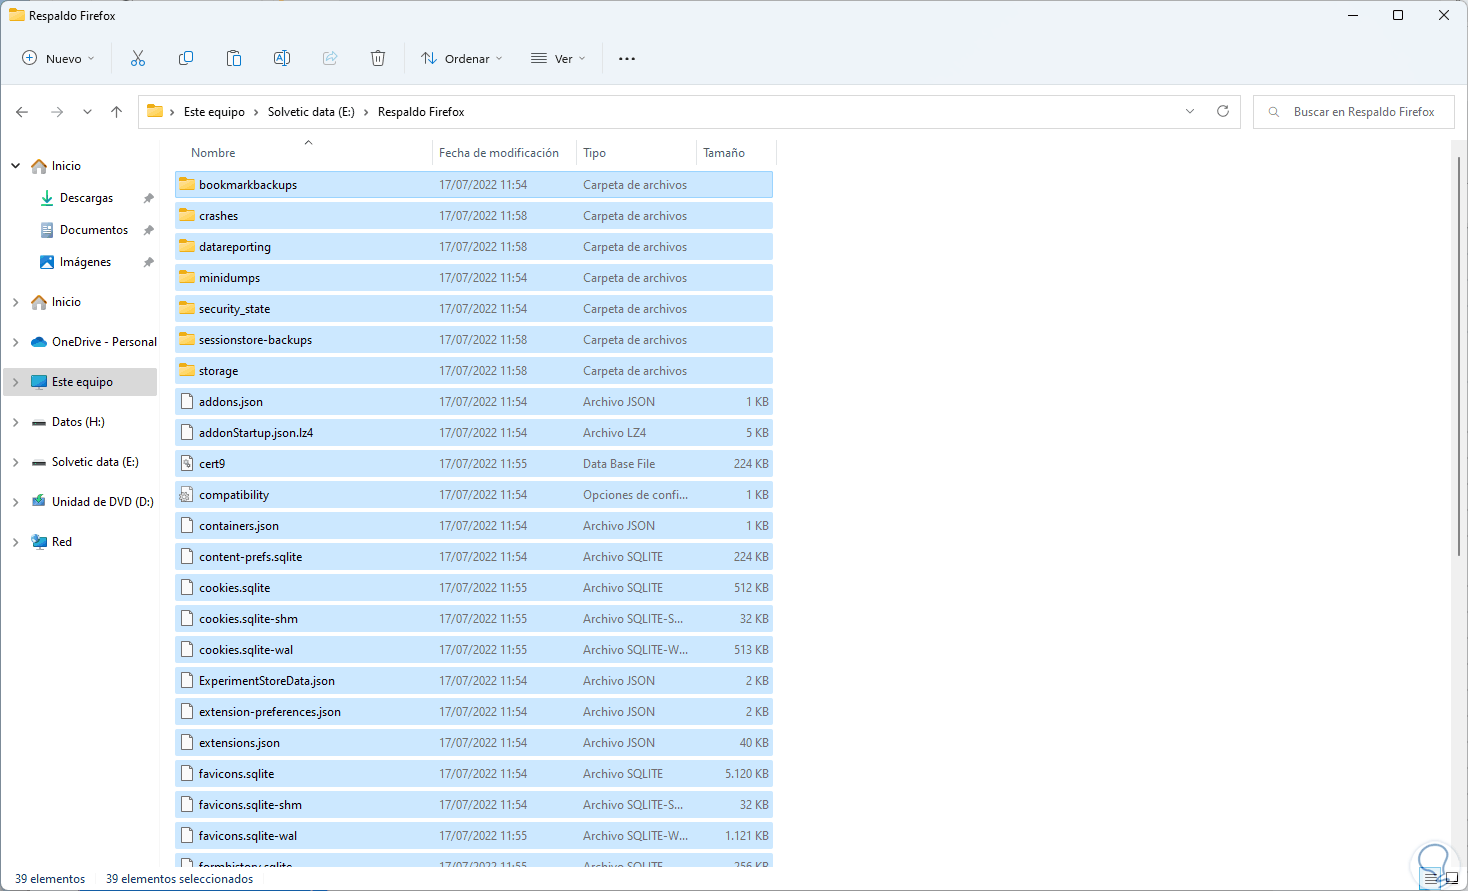
Task: Go forward with the right arrow button
Action: click(x=57, y=112)
